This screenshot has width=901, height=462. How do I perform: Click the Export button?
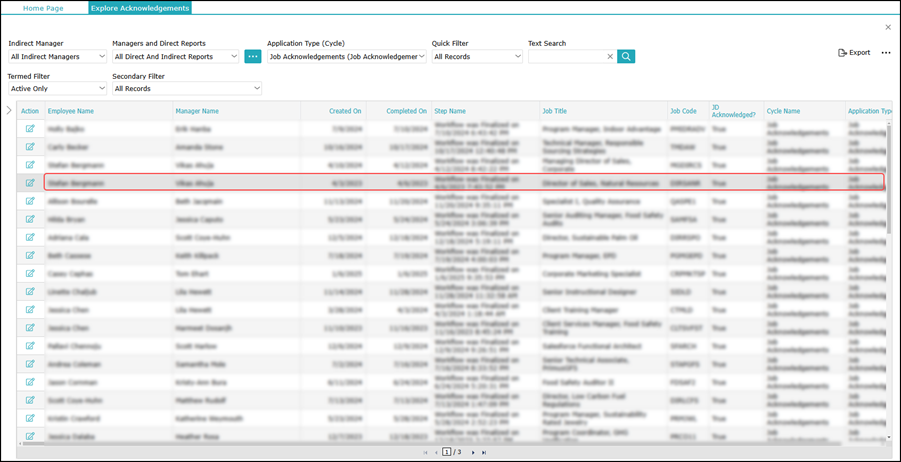[854, 53]
